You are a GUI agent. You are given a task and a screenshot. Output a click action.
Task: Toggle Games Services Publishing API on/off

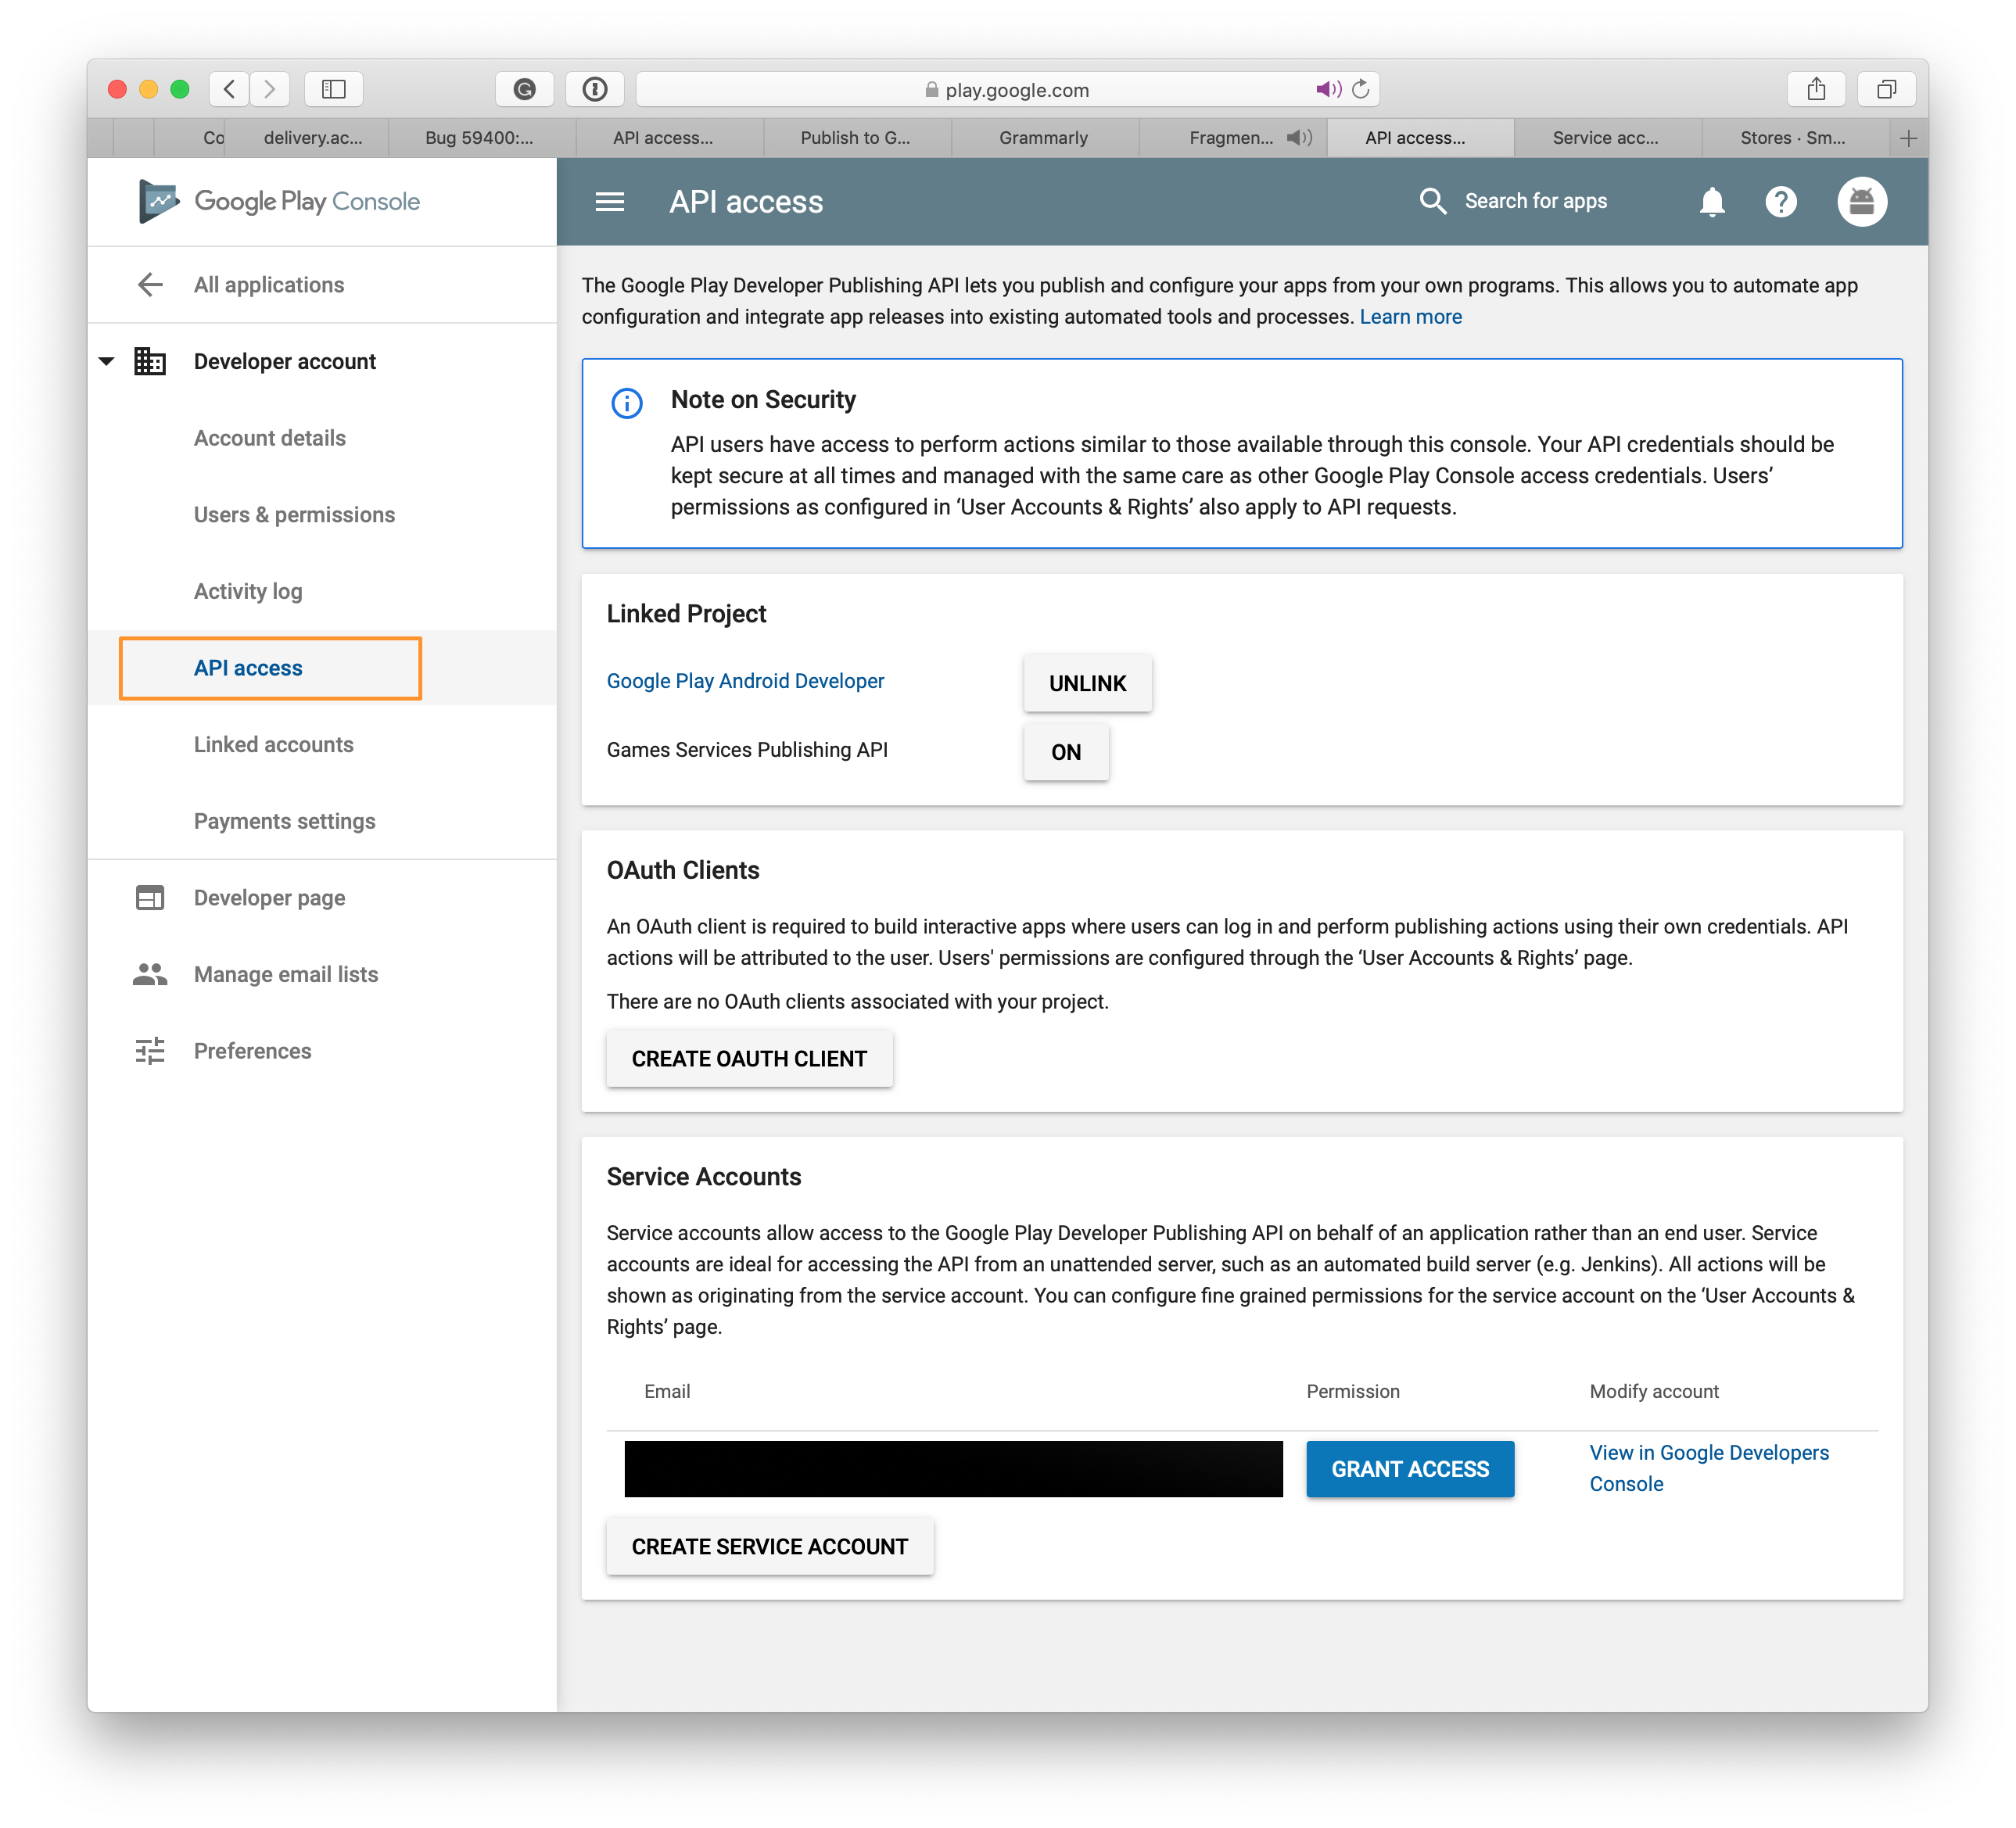click(1066, 751)
